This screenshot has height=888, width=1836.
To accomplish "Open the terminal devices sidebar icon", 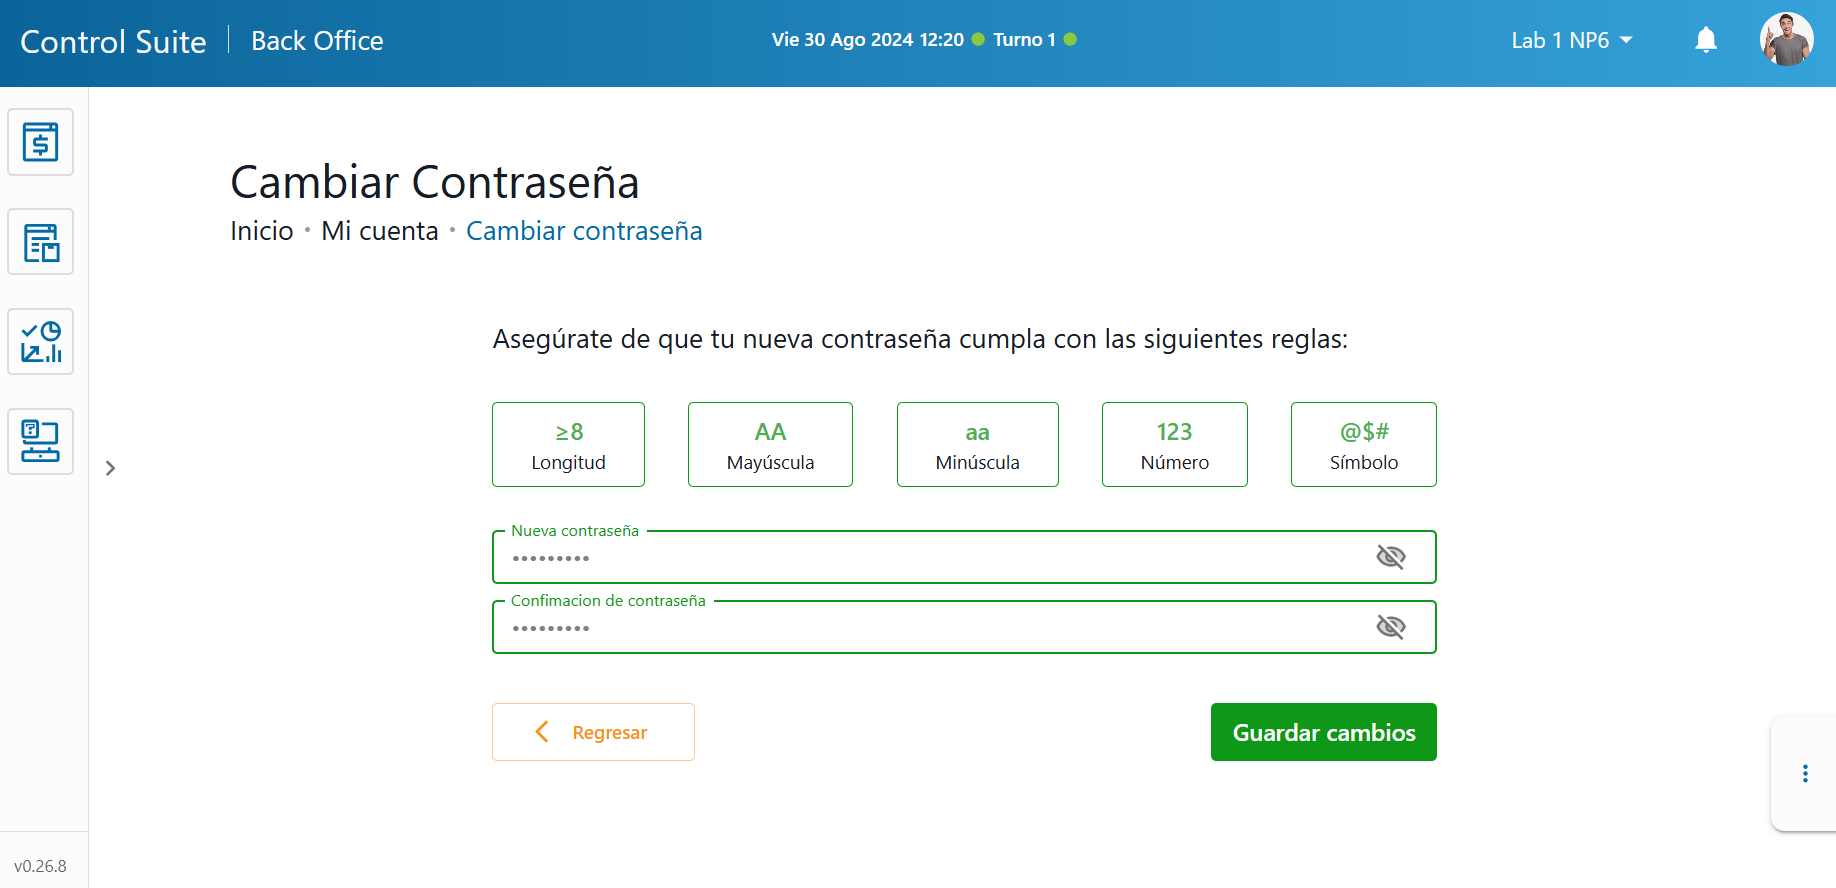I will point(40,442).
